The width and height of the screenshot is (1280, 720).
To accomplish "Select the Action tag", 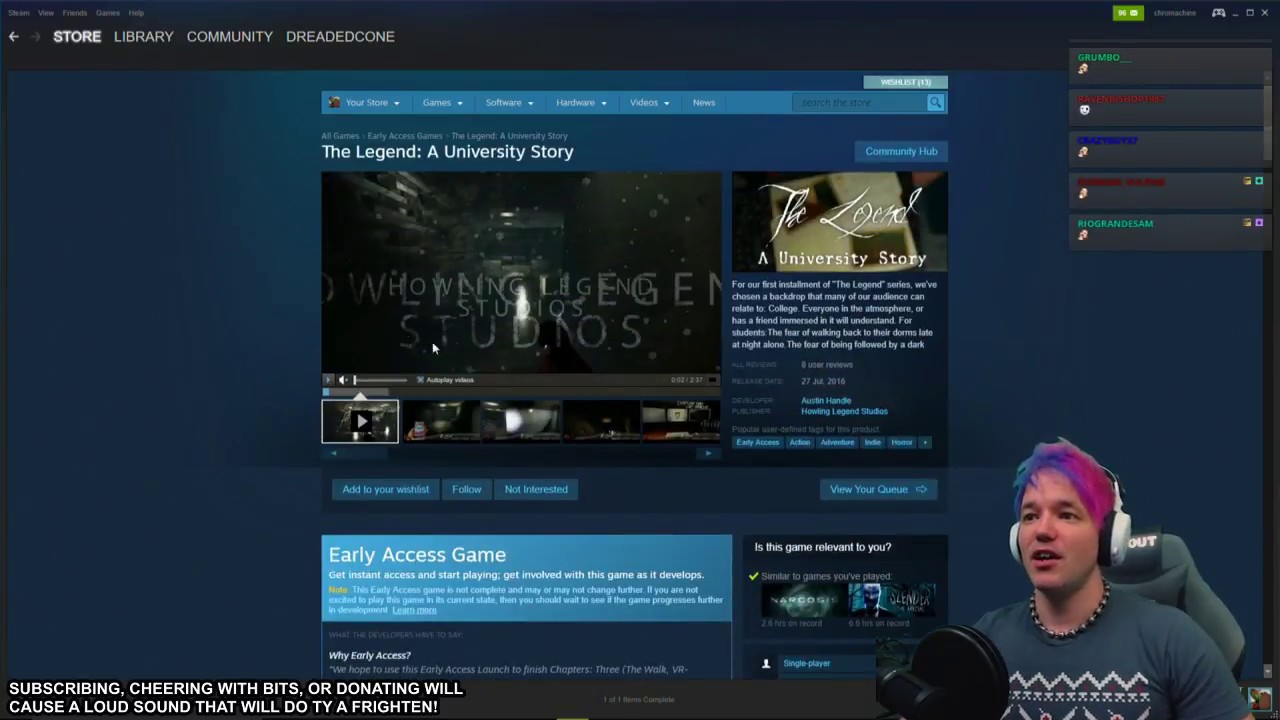I will (x=800, y=442).
